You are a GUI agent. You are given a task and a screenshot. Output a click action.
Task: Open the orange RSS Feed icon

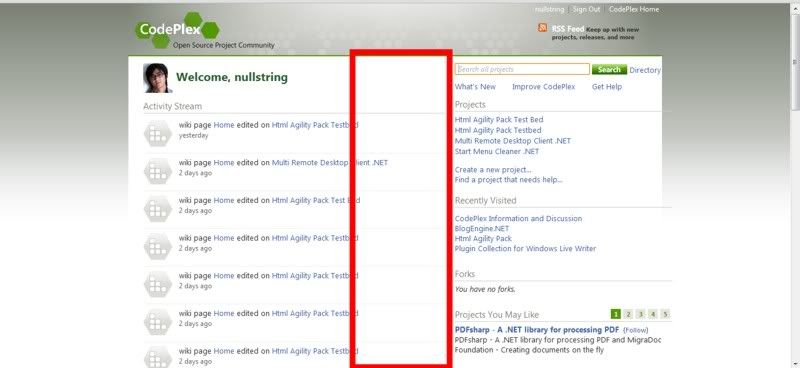543,28
